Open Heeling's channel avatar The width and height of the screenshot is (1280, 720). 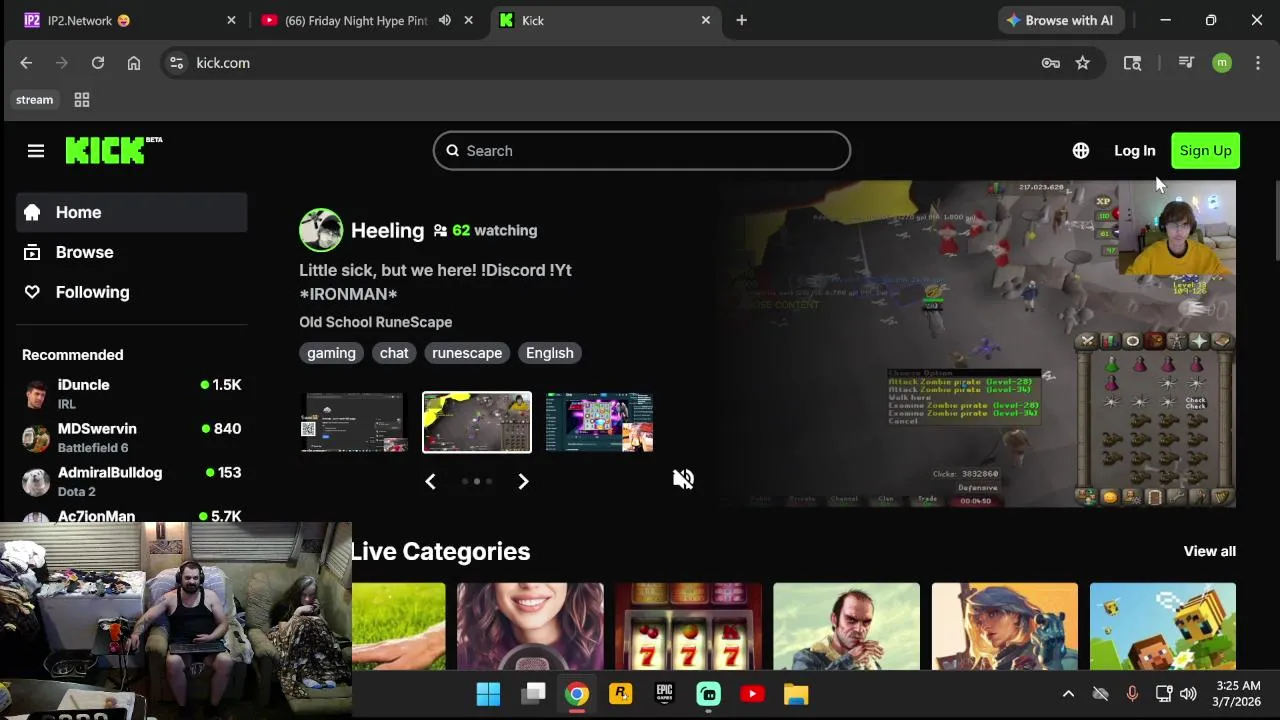coord(321,230)
